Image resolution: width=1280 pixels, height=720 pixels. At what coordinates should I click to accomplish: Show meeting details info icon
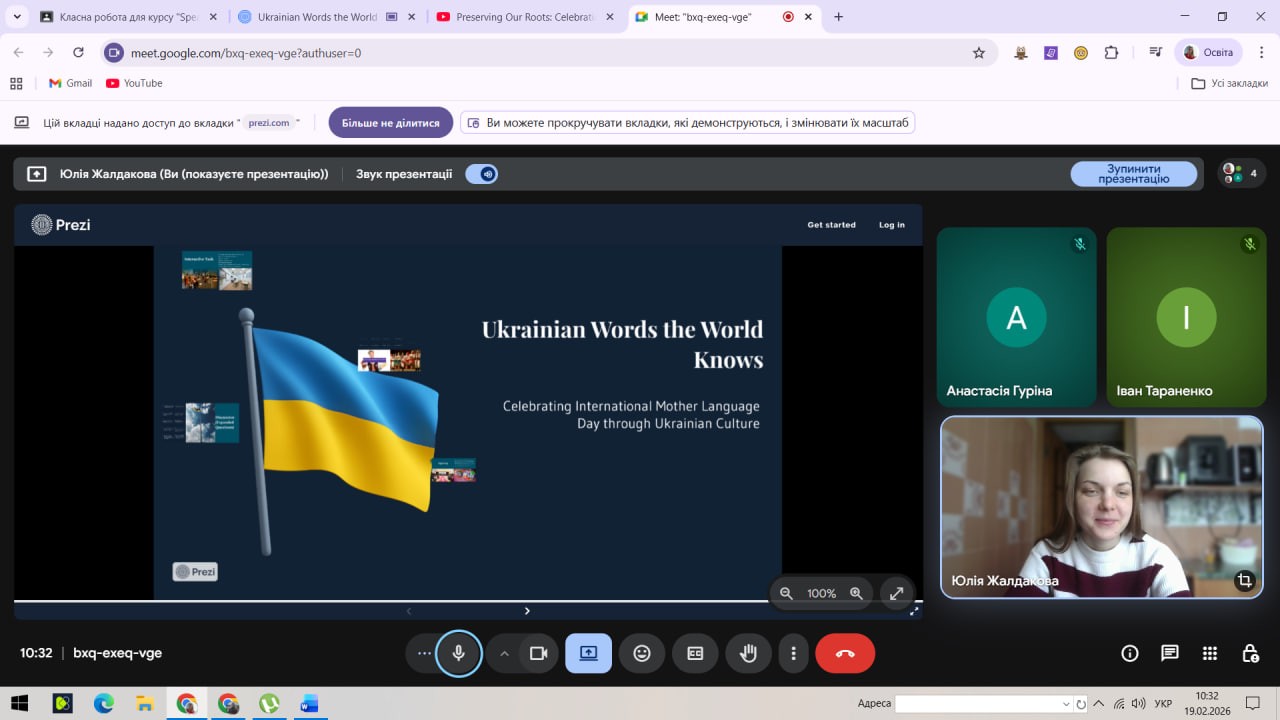(1130, 653)
